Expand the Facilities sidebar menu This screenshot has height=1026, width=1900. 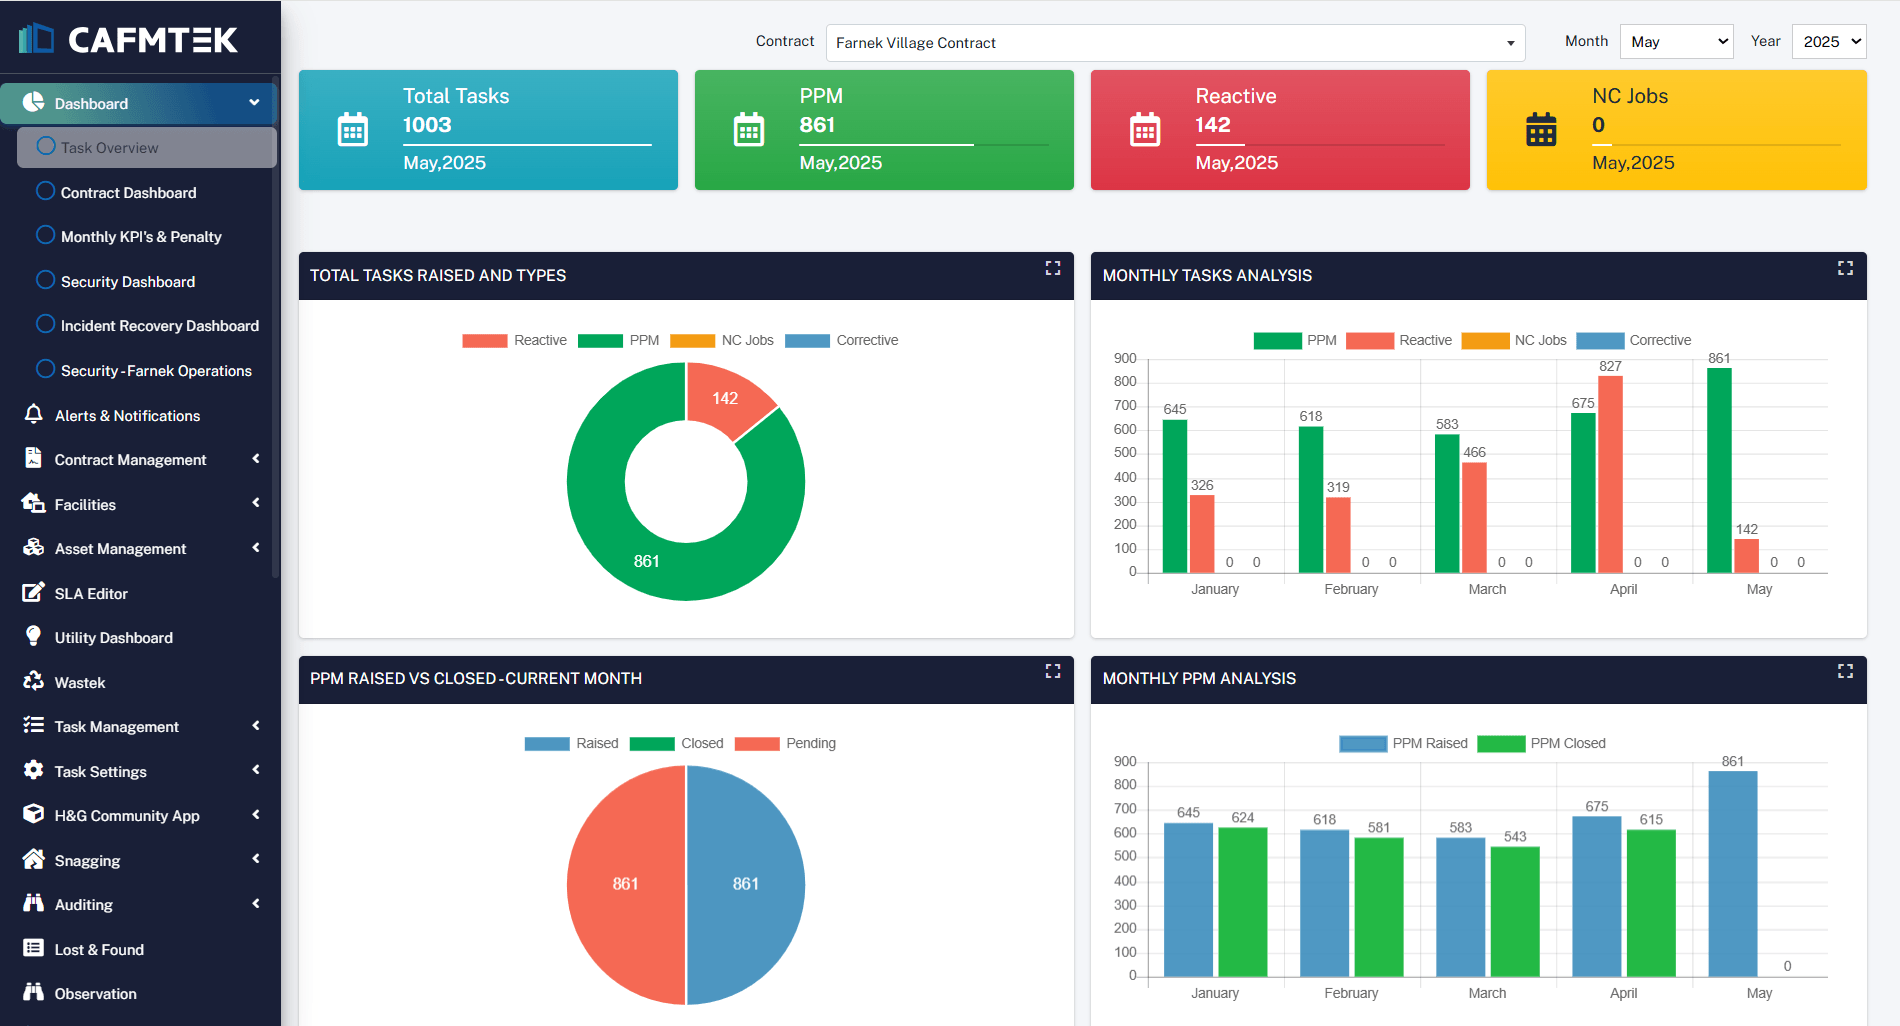139,504
